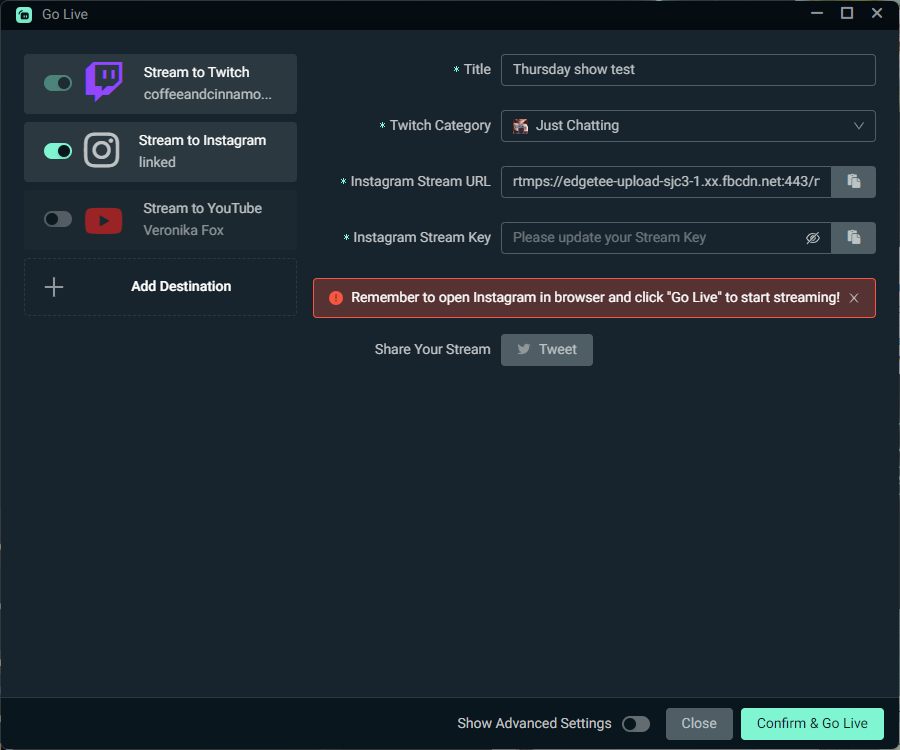Screen dimensions: 900x750
Task: Paste into Instagram Stream Key field
Action: pyautogui.click(x=853, y=238)
